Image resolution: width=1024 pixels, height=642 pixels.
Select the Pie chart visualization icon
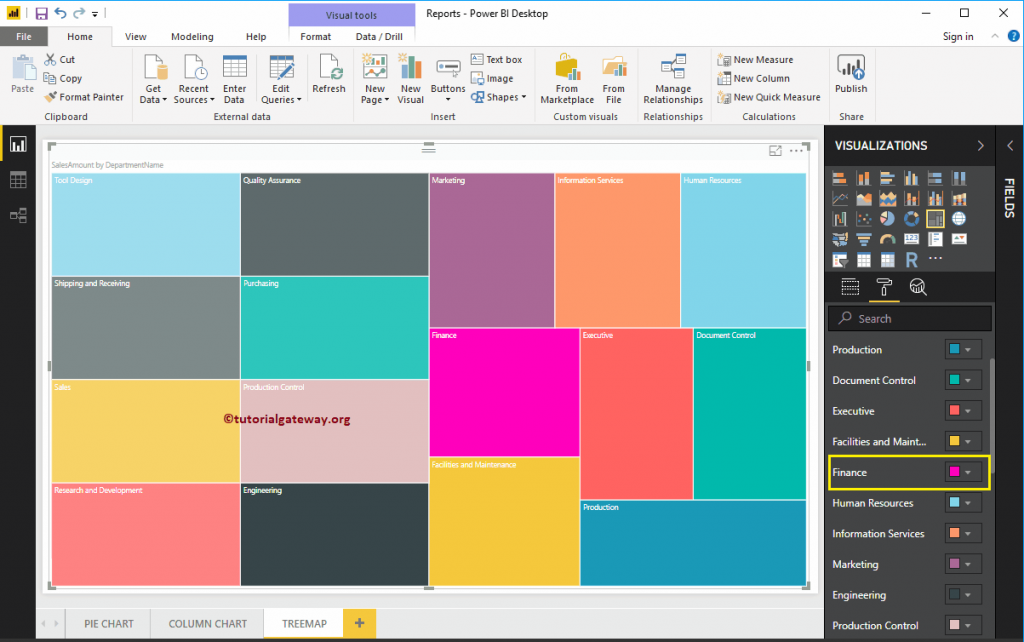887,218
